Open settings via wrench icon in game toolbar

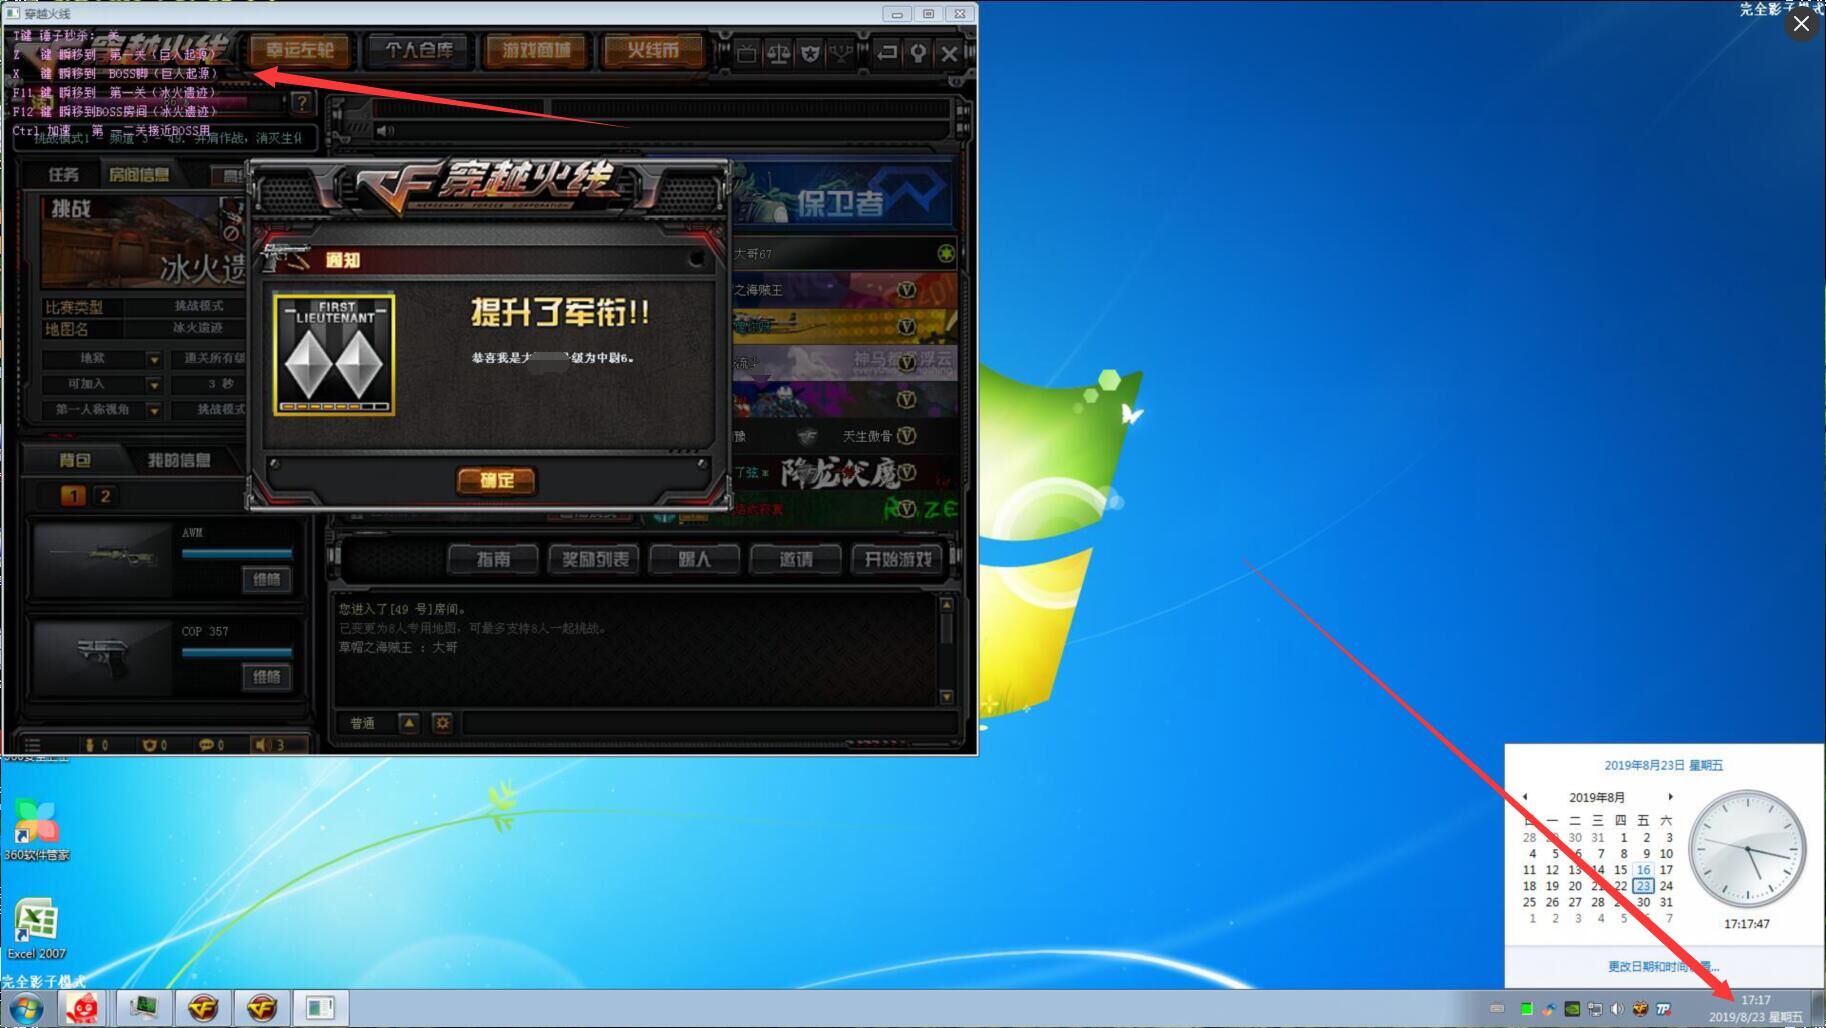tap(917, 53)
